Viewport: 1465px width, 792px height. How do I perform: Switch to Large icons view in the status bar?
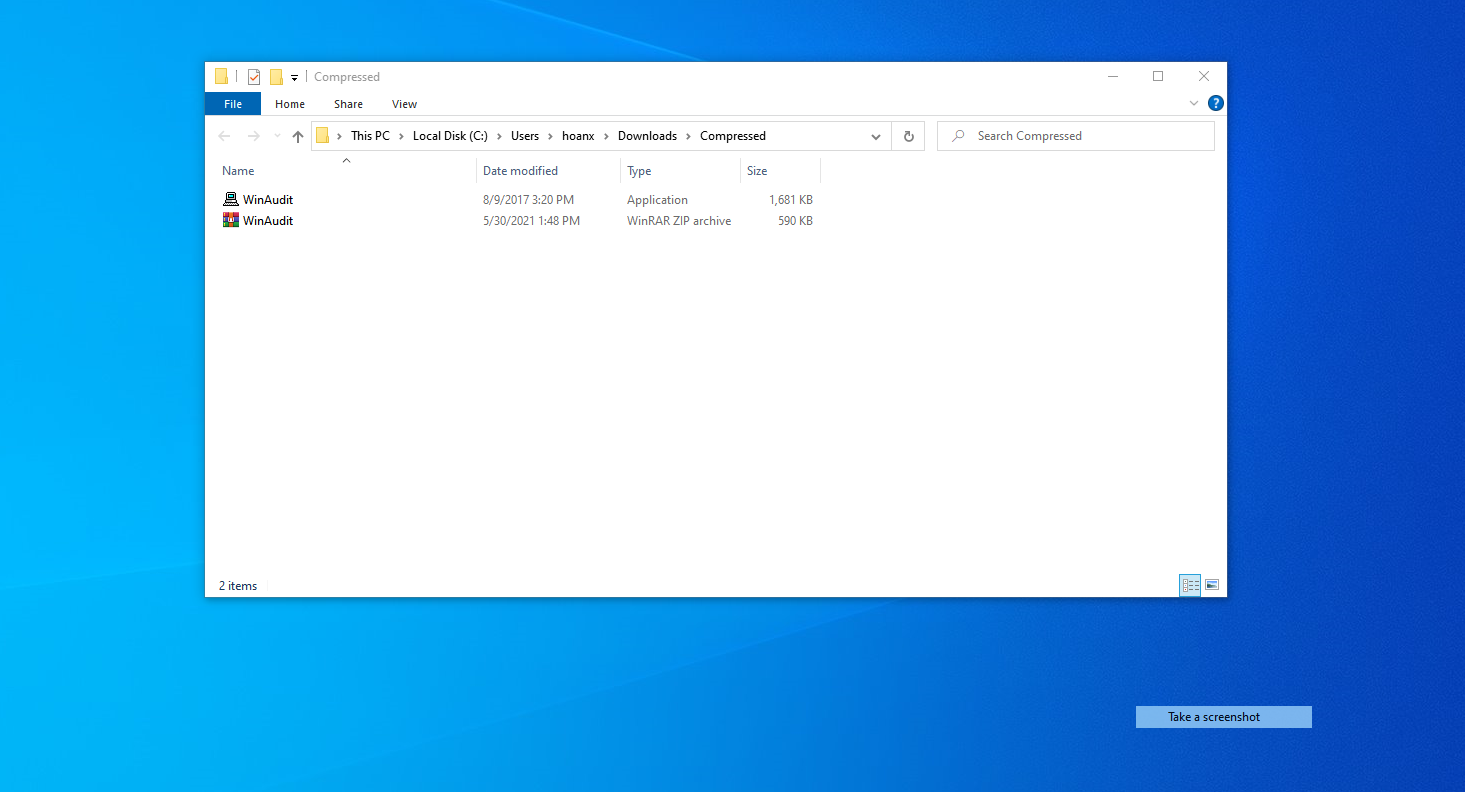[x=1212, y=585]
